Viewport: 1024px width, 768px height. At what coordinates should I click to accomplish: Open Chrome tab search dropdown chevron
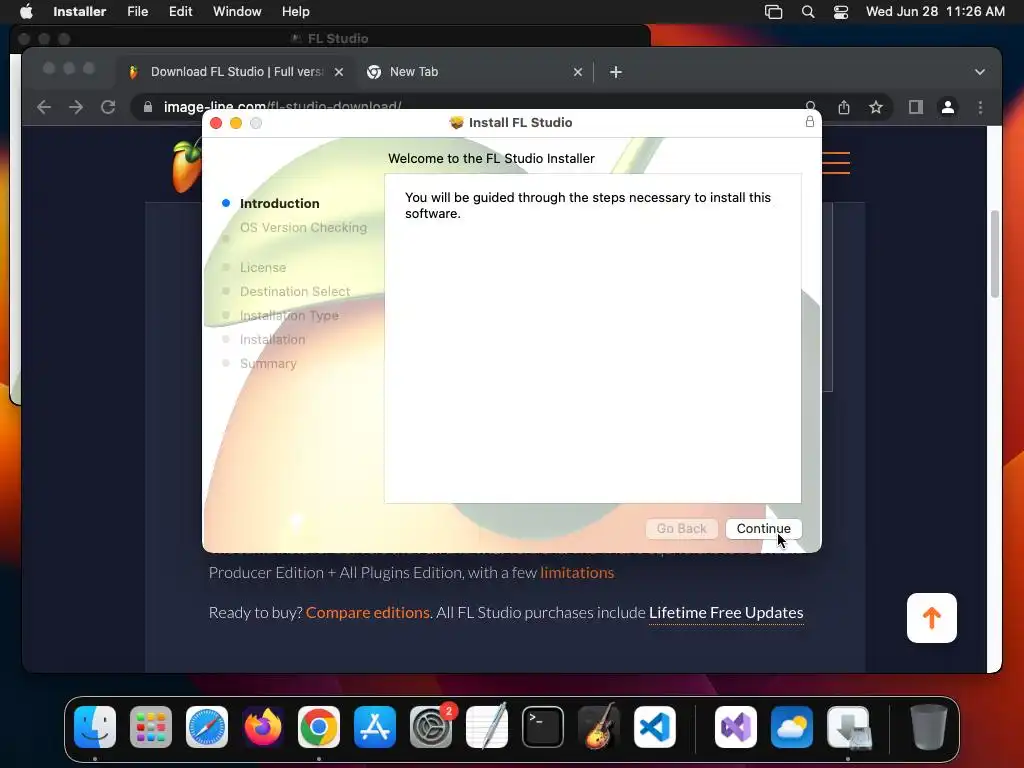pos(980,72)
